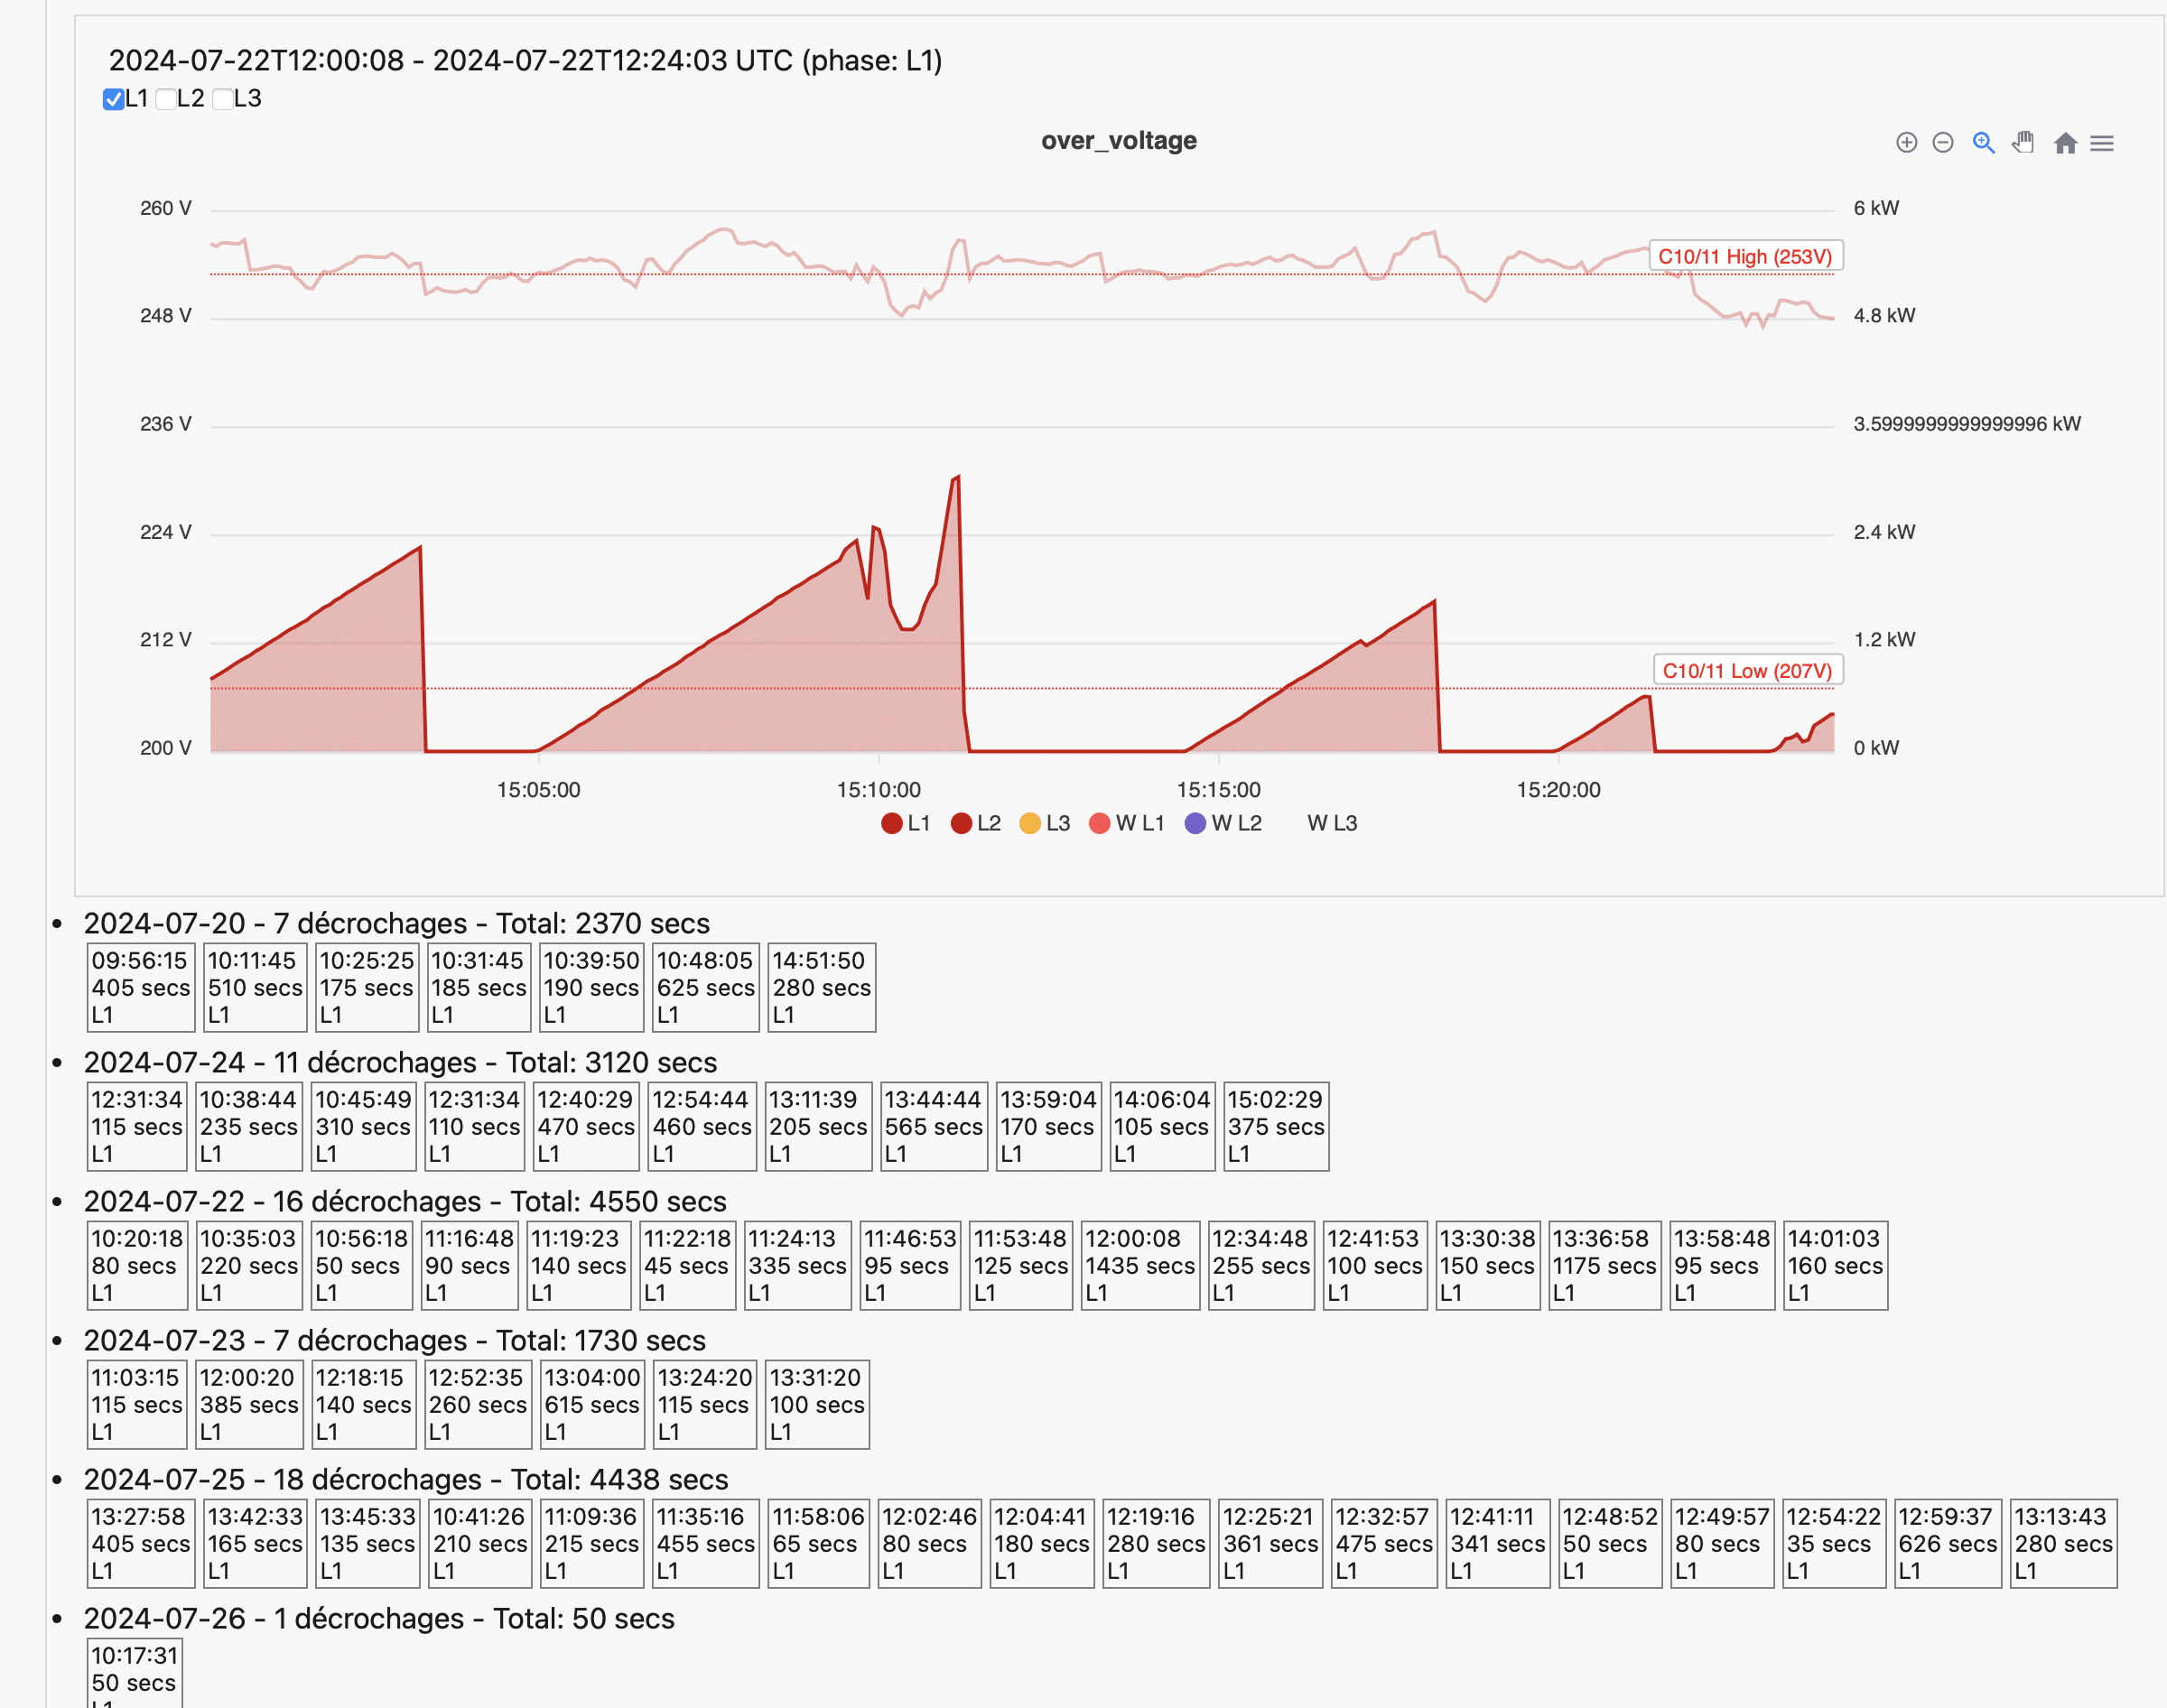Click the C10/11 High (253V) annotation label
This screenshot has height=1708, width=2167.
(x=1745, y=256)
